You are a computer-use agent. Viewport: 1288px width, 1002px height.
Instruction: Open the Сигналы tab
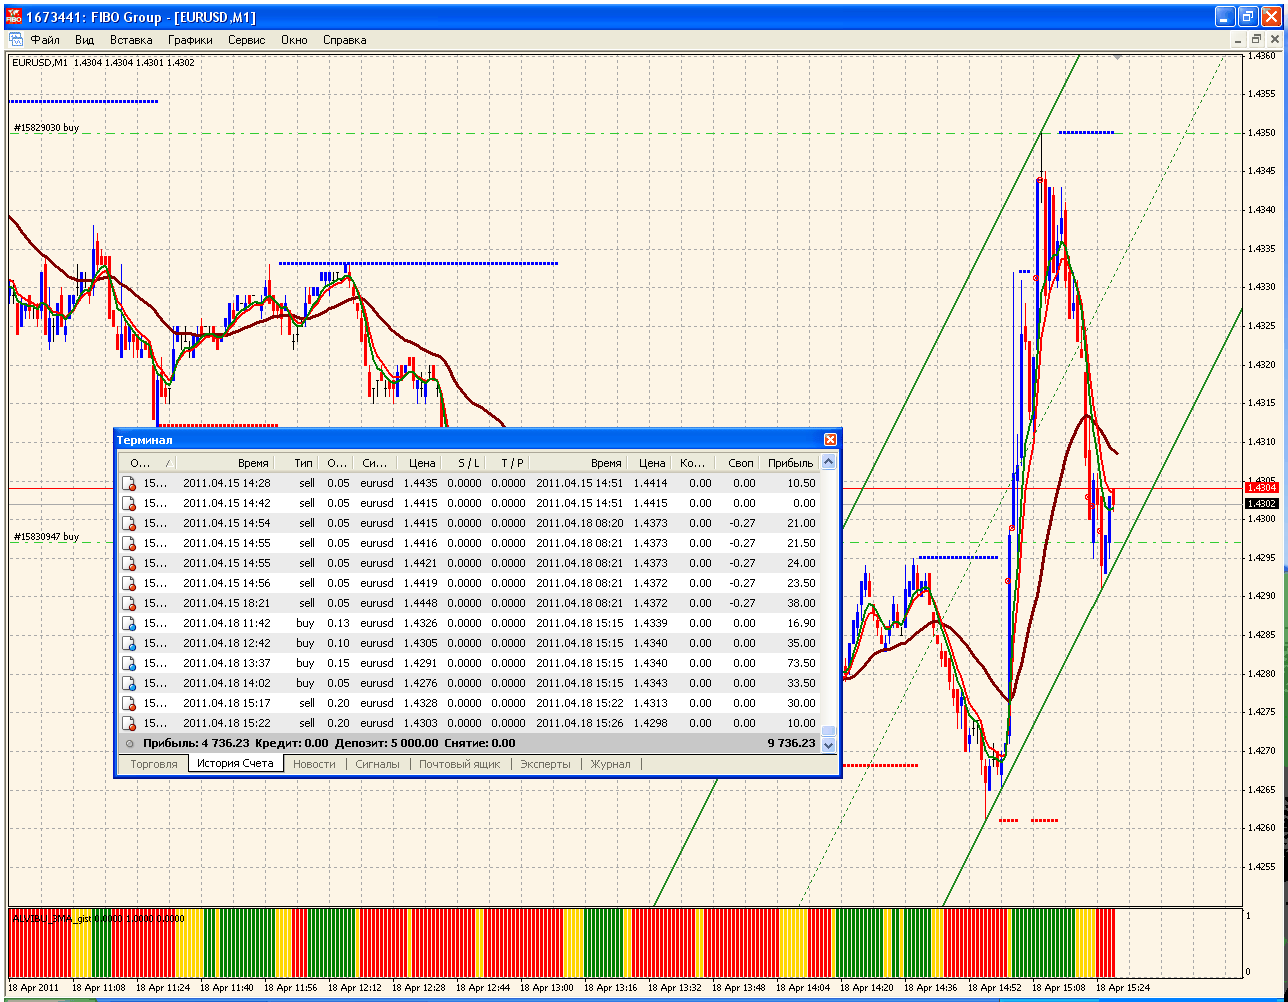[377, 764]
